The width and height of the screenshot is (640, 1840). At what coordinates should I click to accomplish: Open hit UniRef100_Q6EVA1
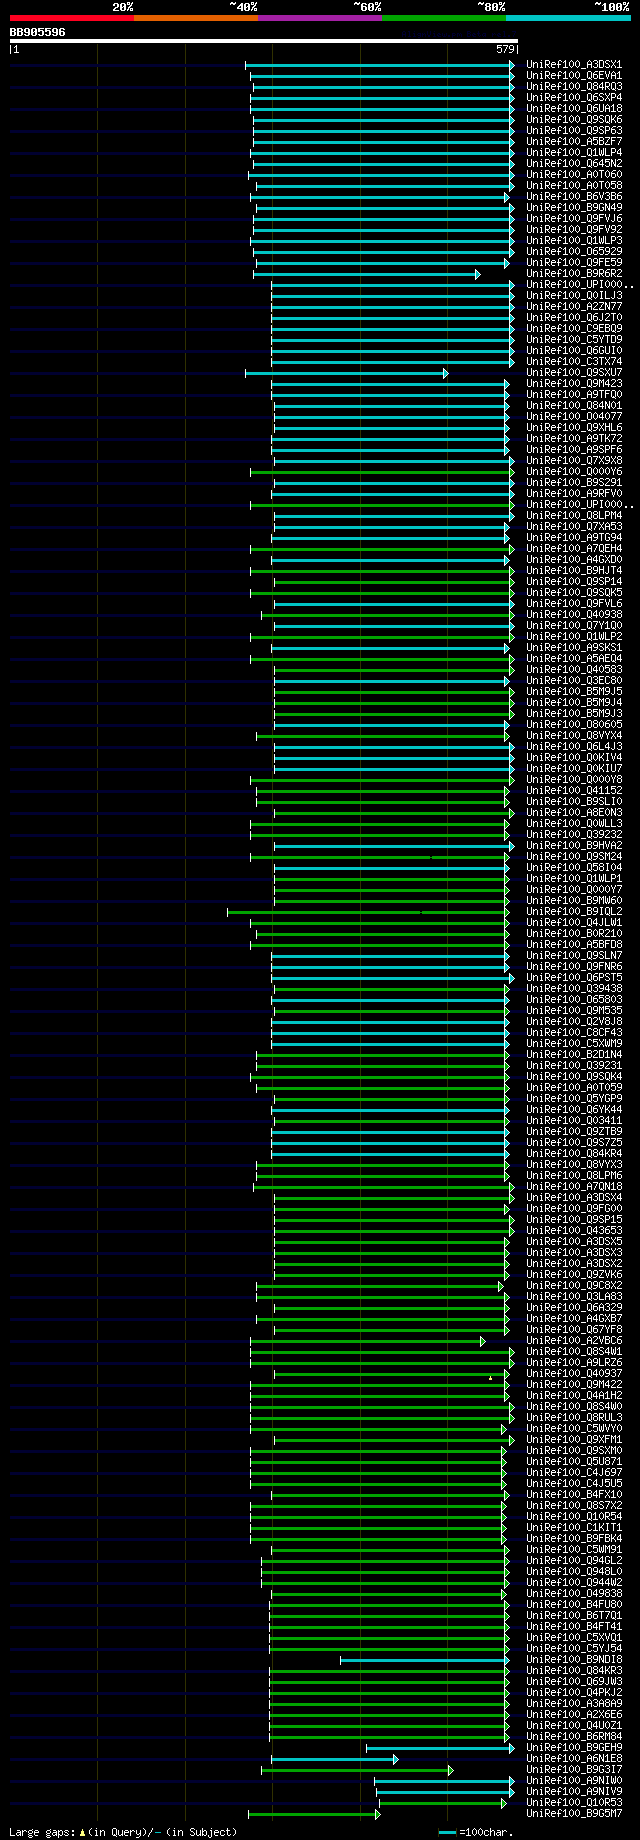click(574, 75)
